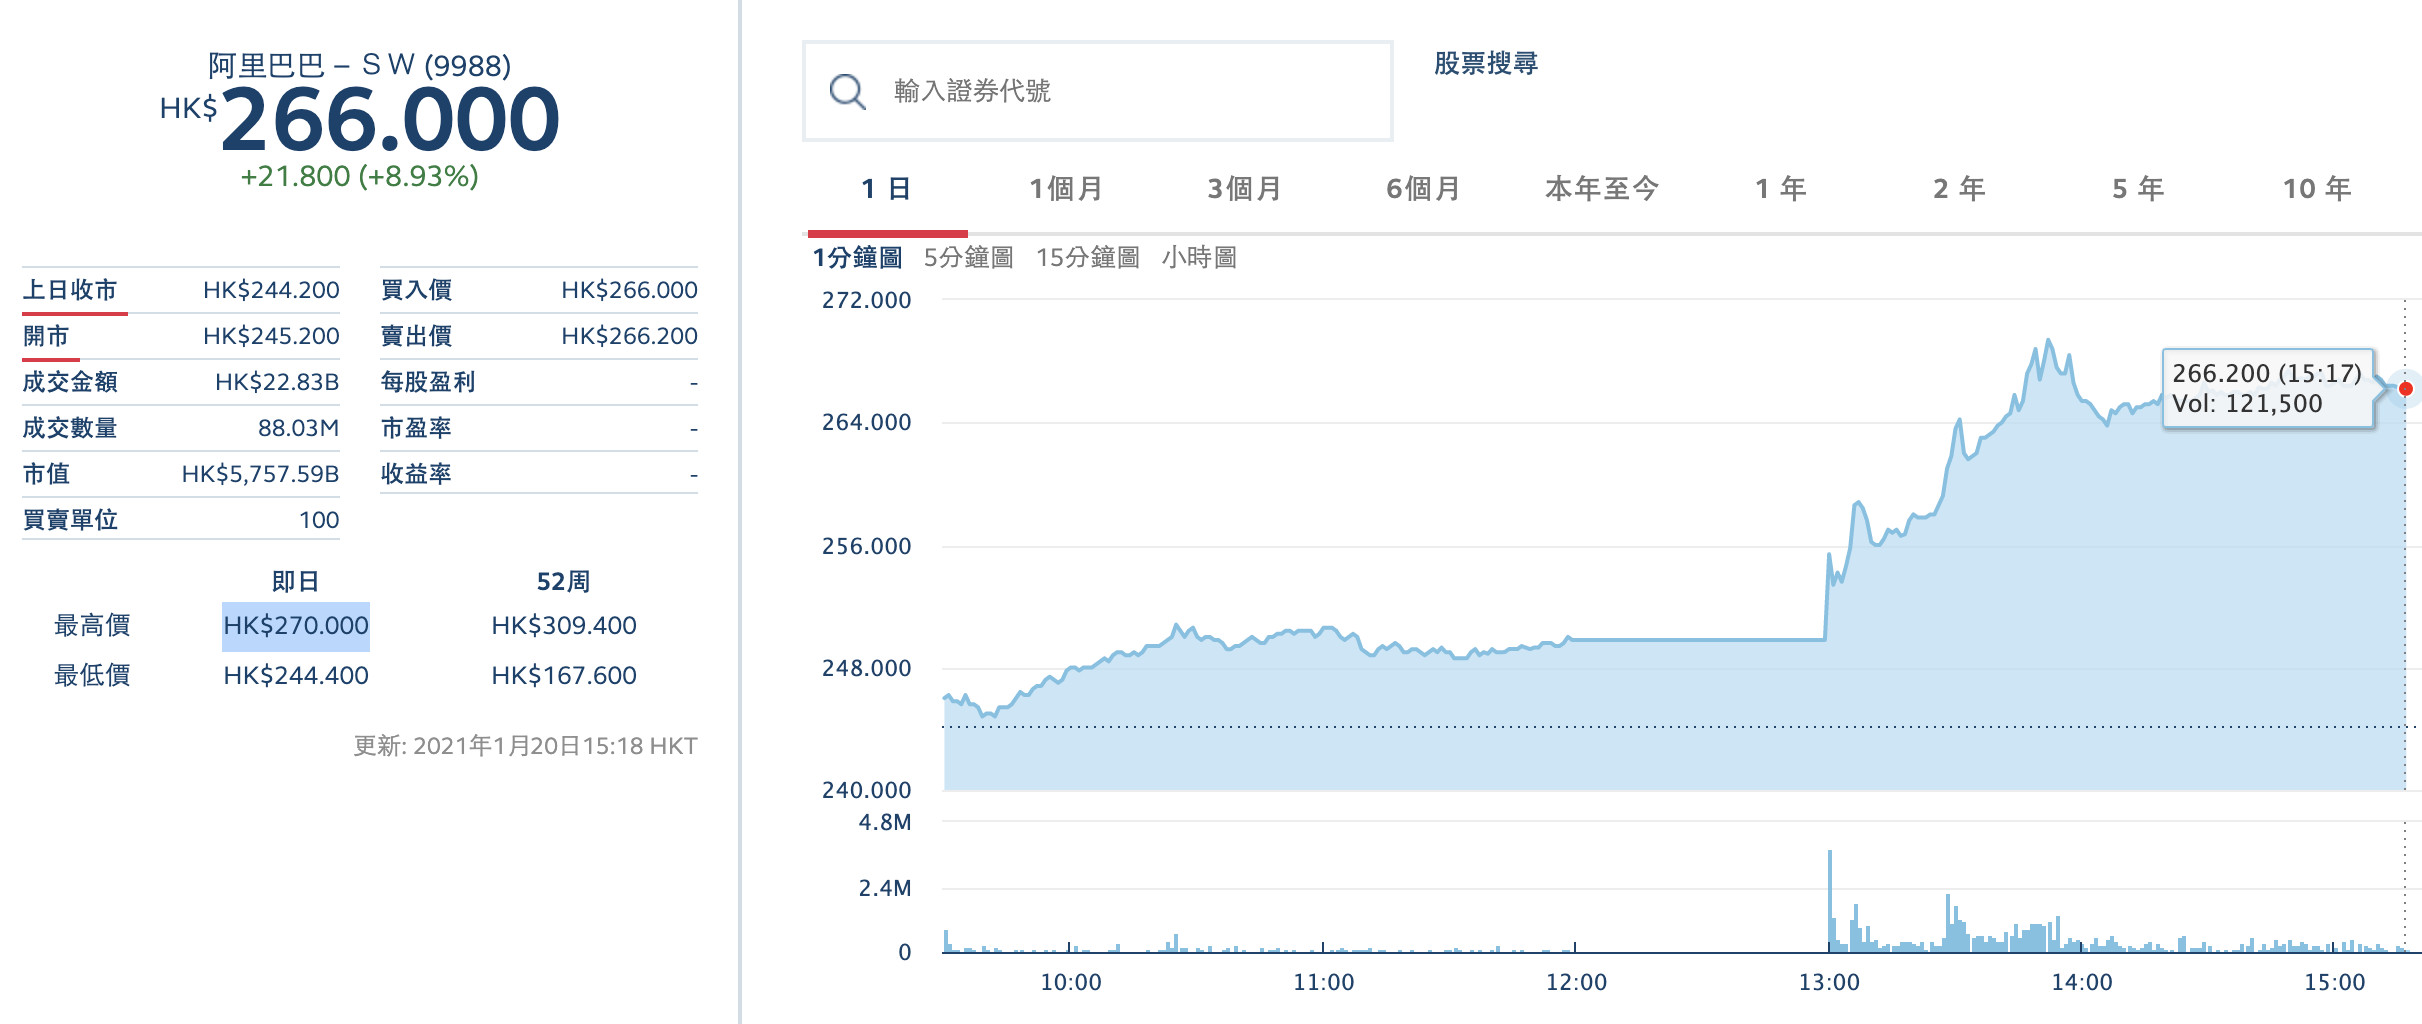Select the 5 年 range tab
This screenshot has height=1024, width=2422.
pyautogui.click(x=2138, y=189)
